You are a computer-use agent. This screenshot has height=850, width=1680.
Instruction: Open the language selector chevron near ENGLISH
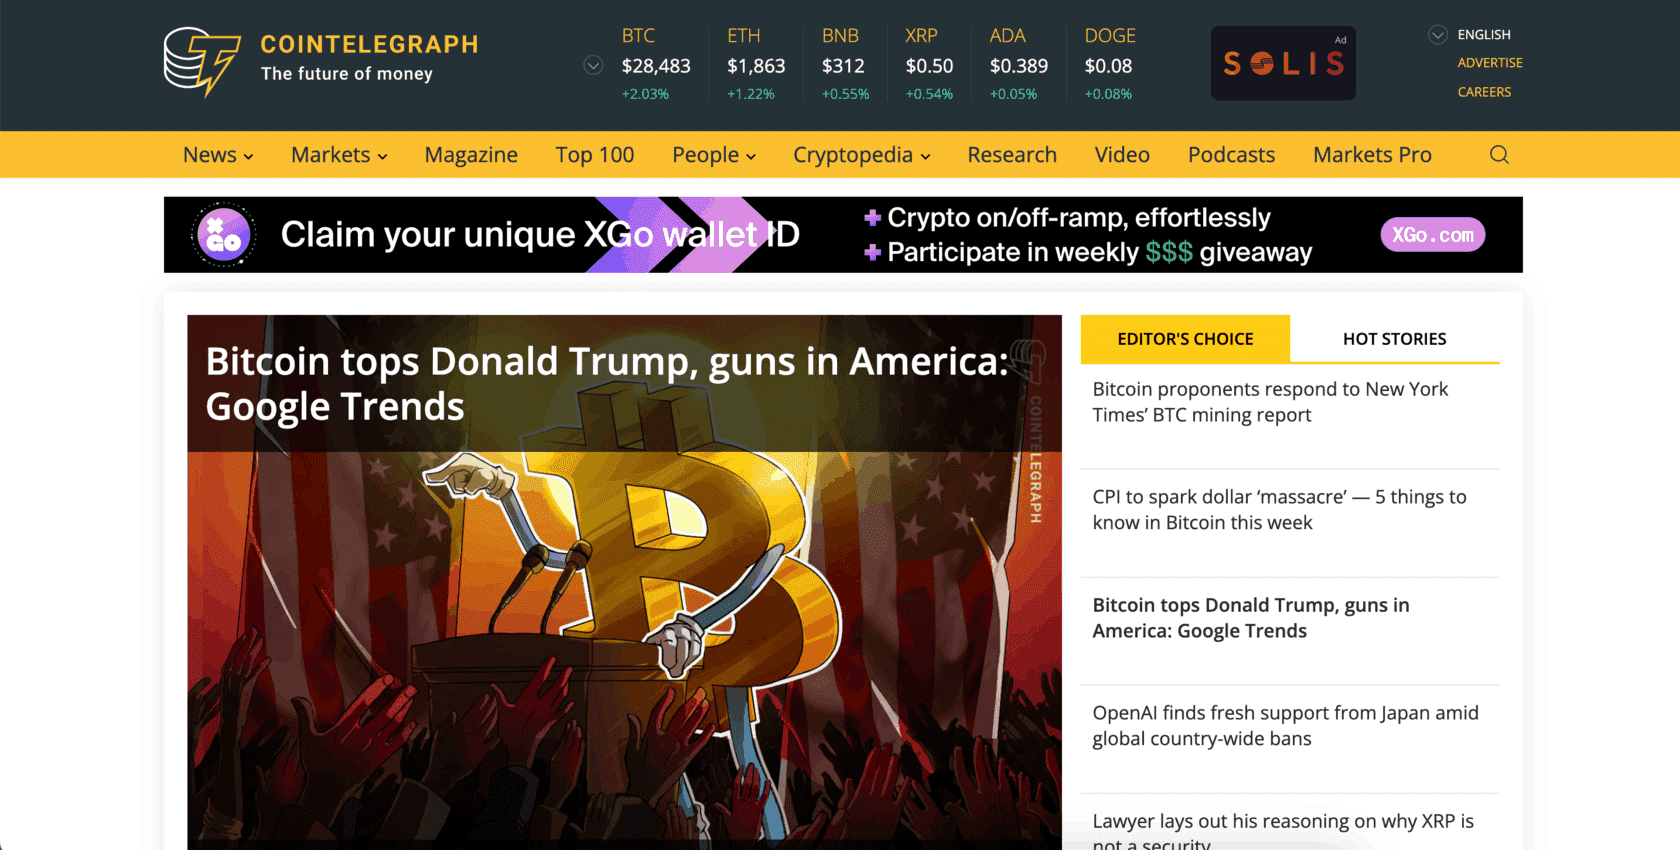pyautogui.click(x=1438, y=35)
